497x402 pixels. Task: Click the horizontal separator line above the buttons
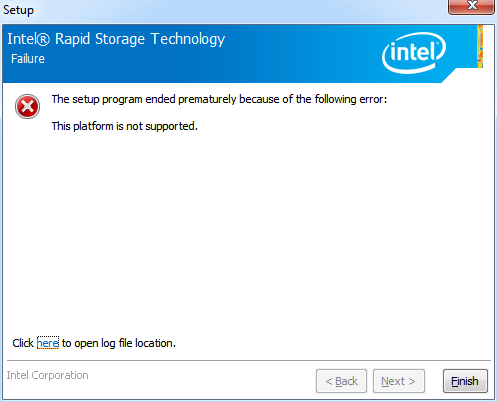(x=249, y=360)
